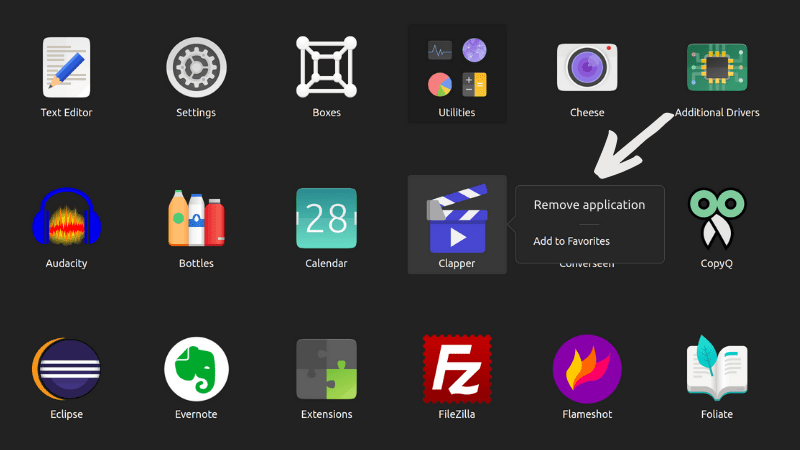Launch the Settings application

[x=196, y=68]
